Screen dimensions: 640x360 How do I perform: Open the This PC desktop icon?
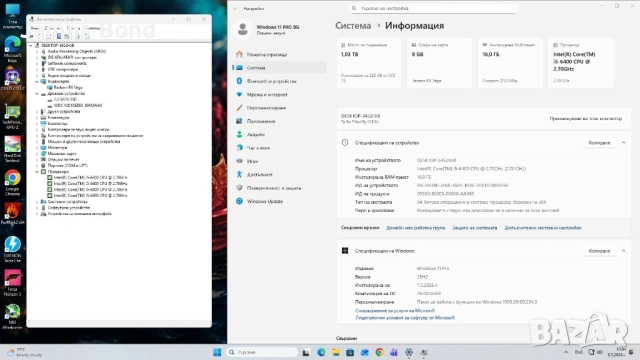12,16
